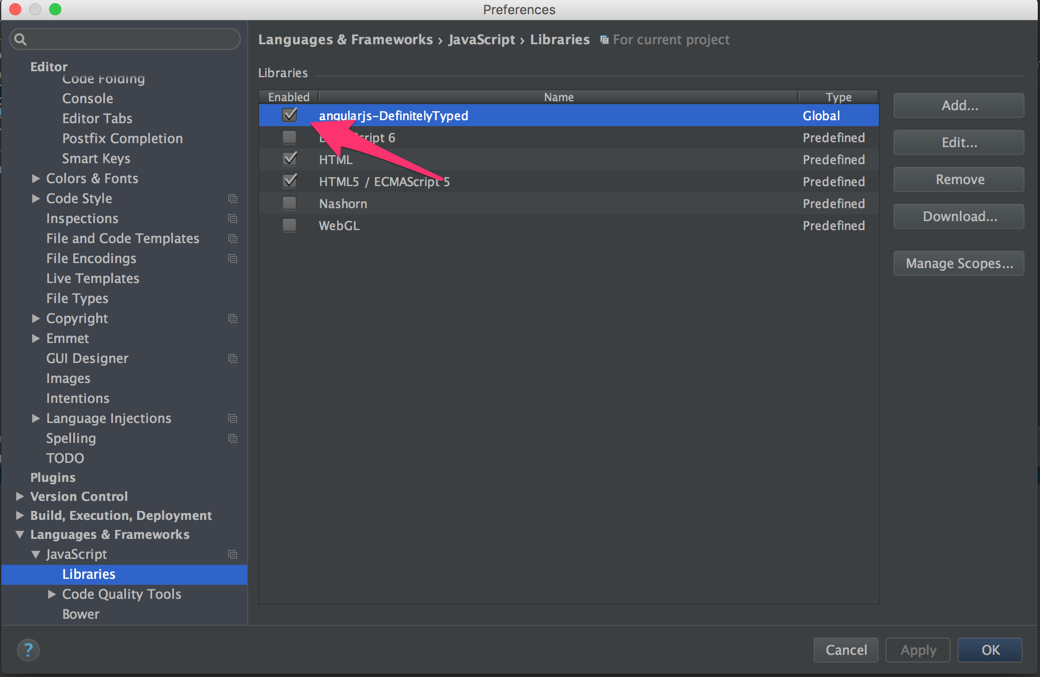Open File Types settings

coord(77,298)
